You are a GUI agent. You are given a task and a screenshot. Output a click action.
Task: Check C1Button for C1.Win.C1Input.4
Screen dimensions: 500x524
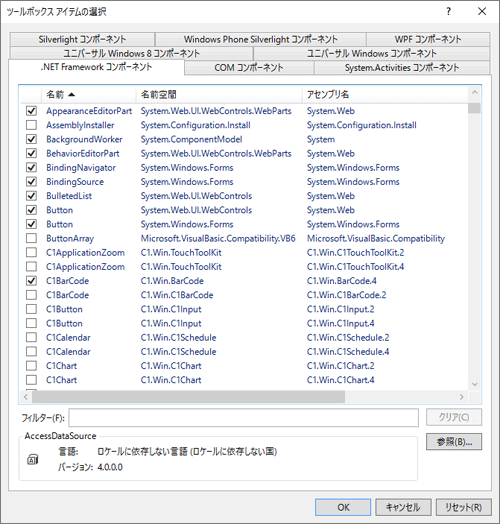pos(31,323)
